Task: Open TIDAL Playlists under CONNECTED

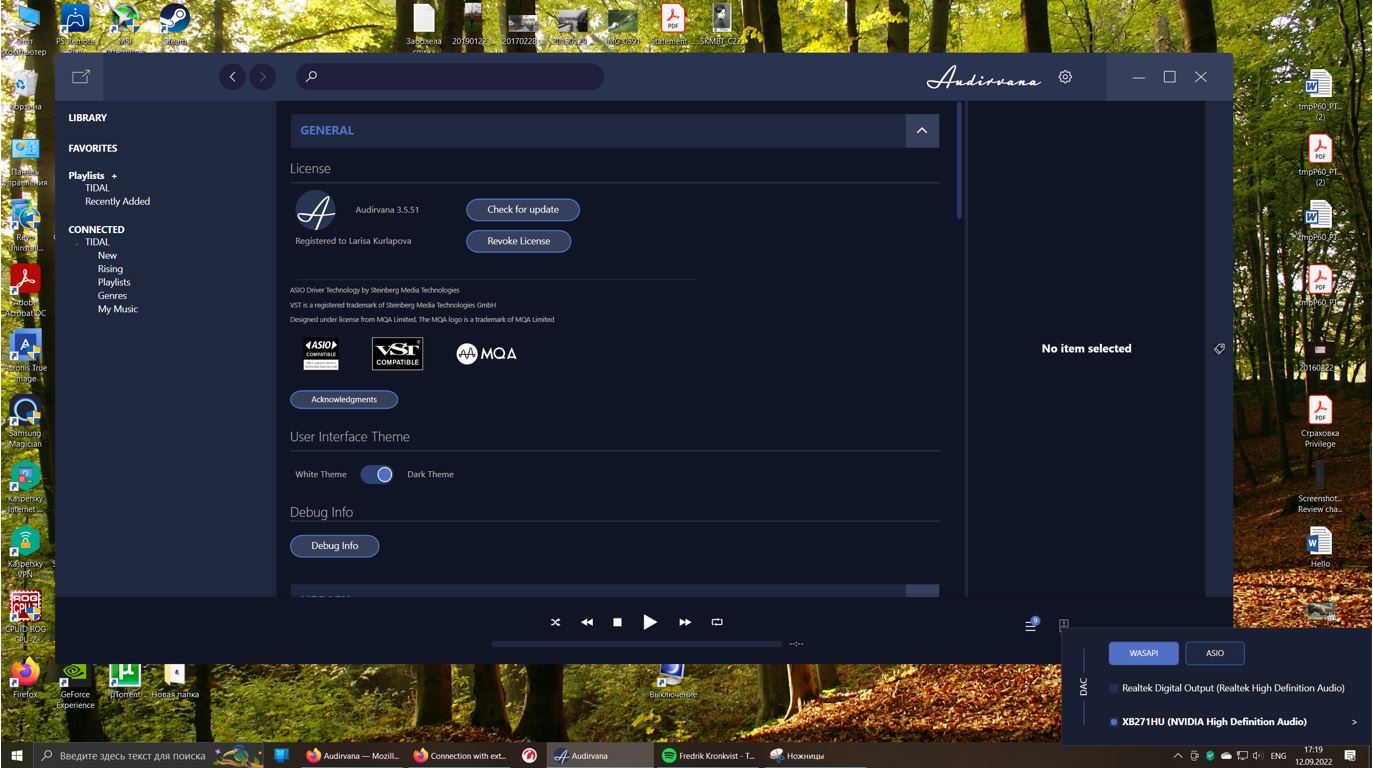Action: tap(114, 283)
